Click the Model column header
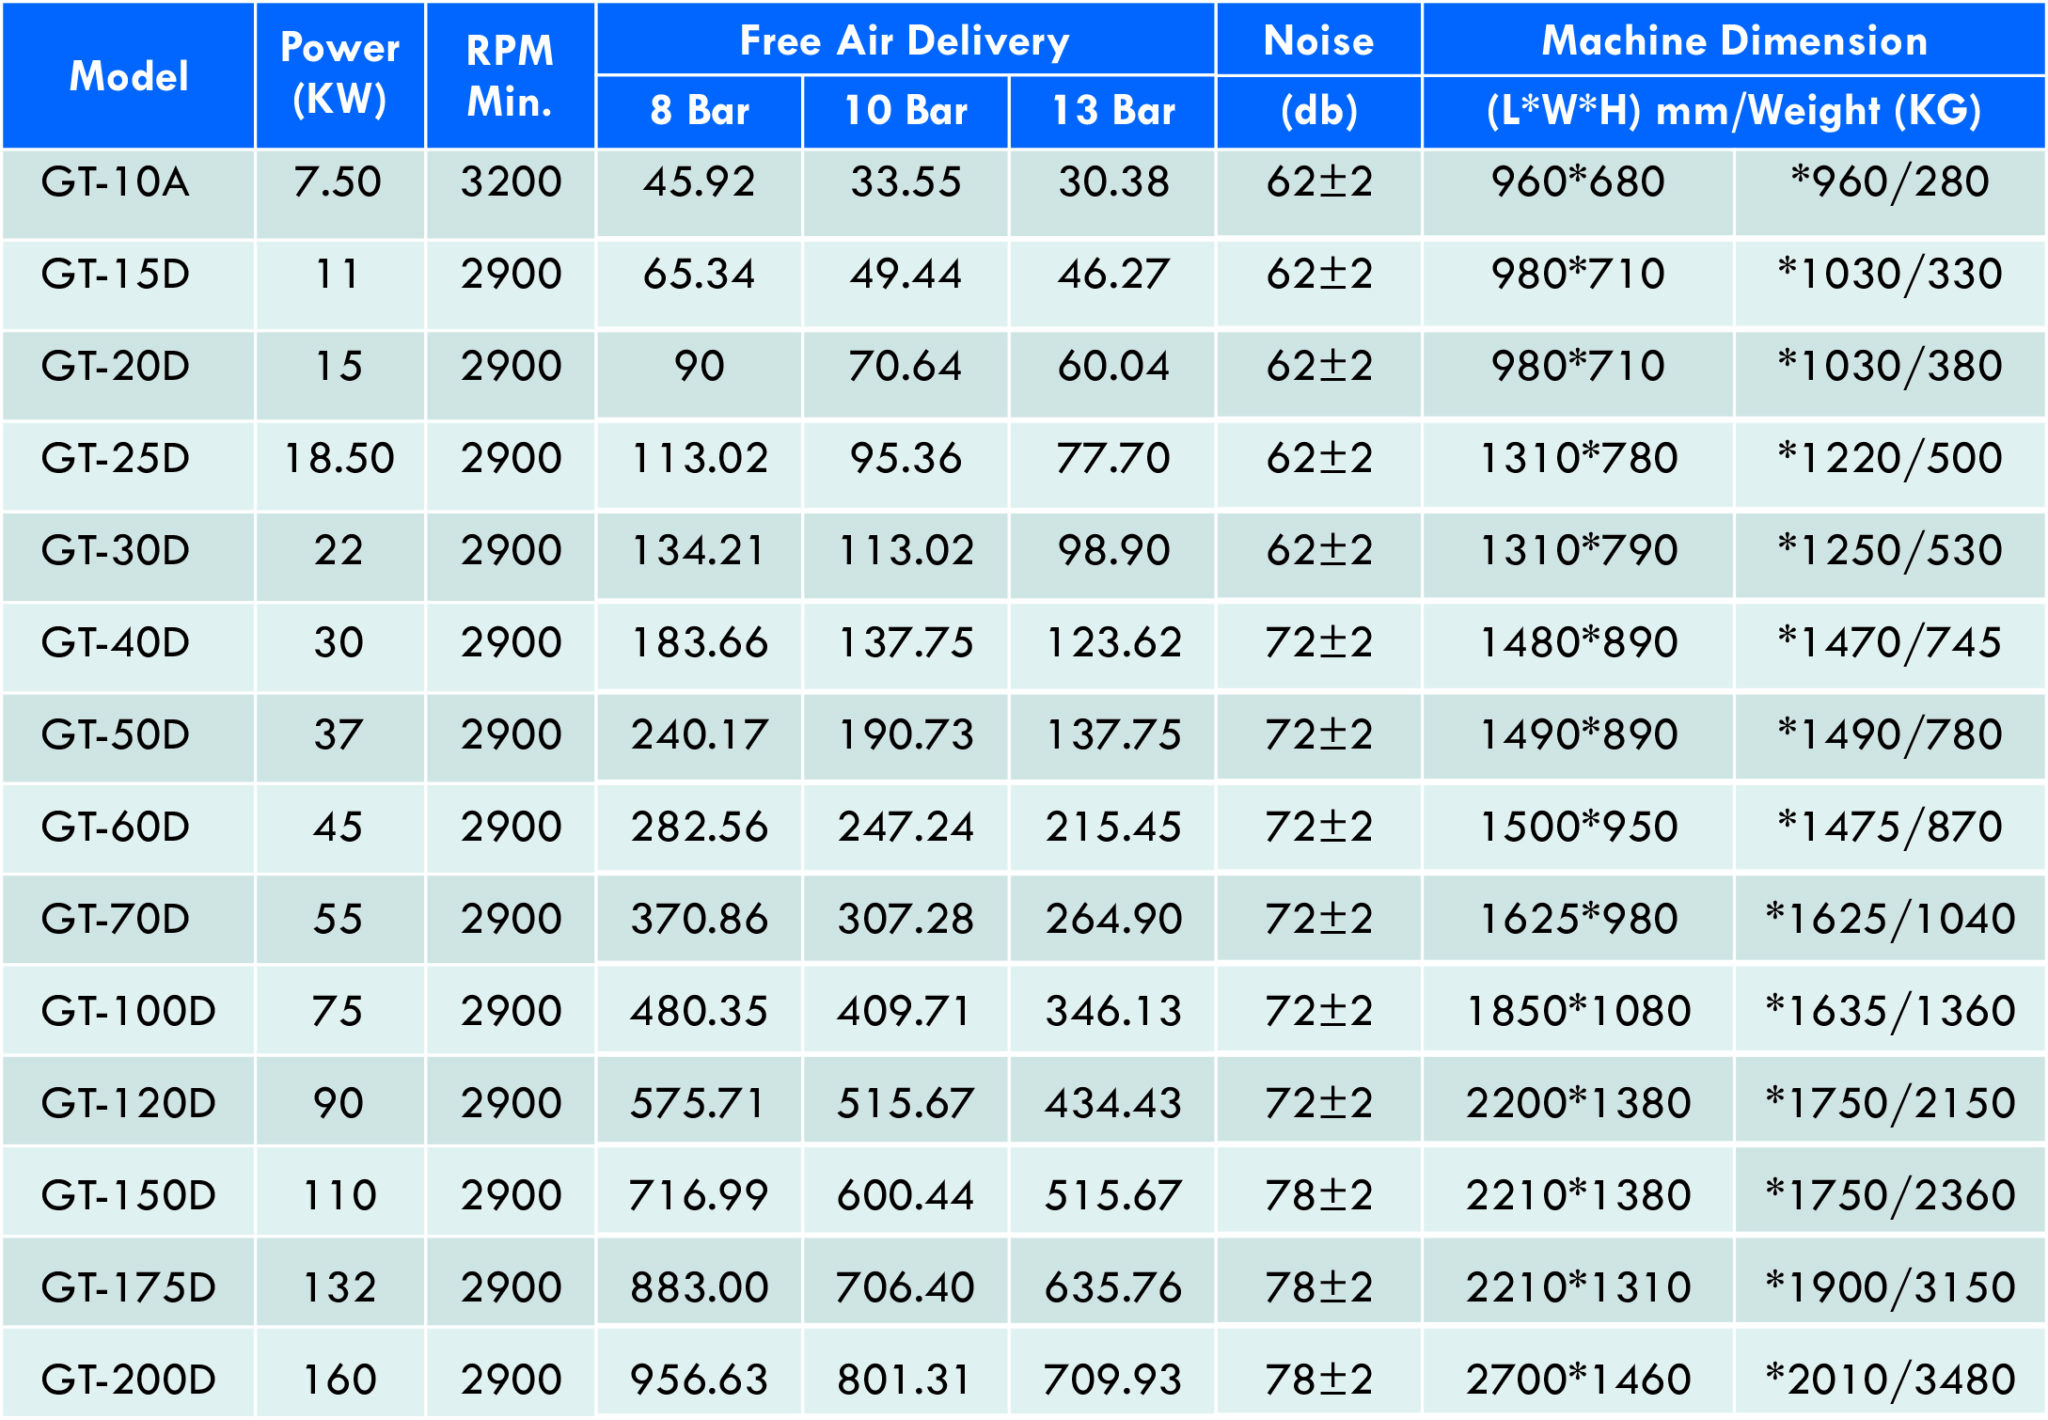This screenshot has height=1420, width=2048. (128, 76)
